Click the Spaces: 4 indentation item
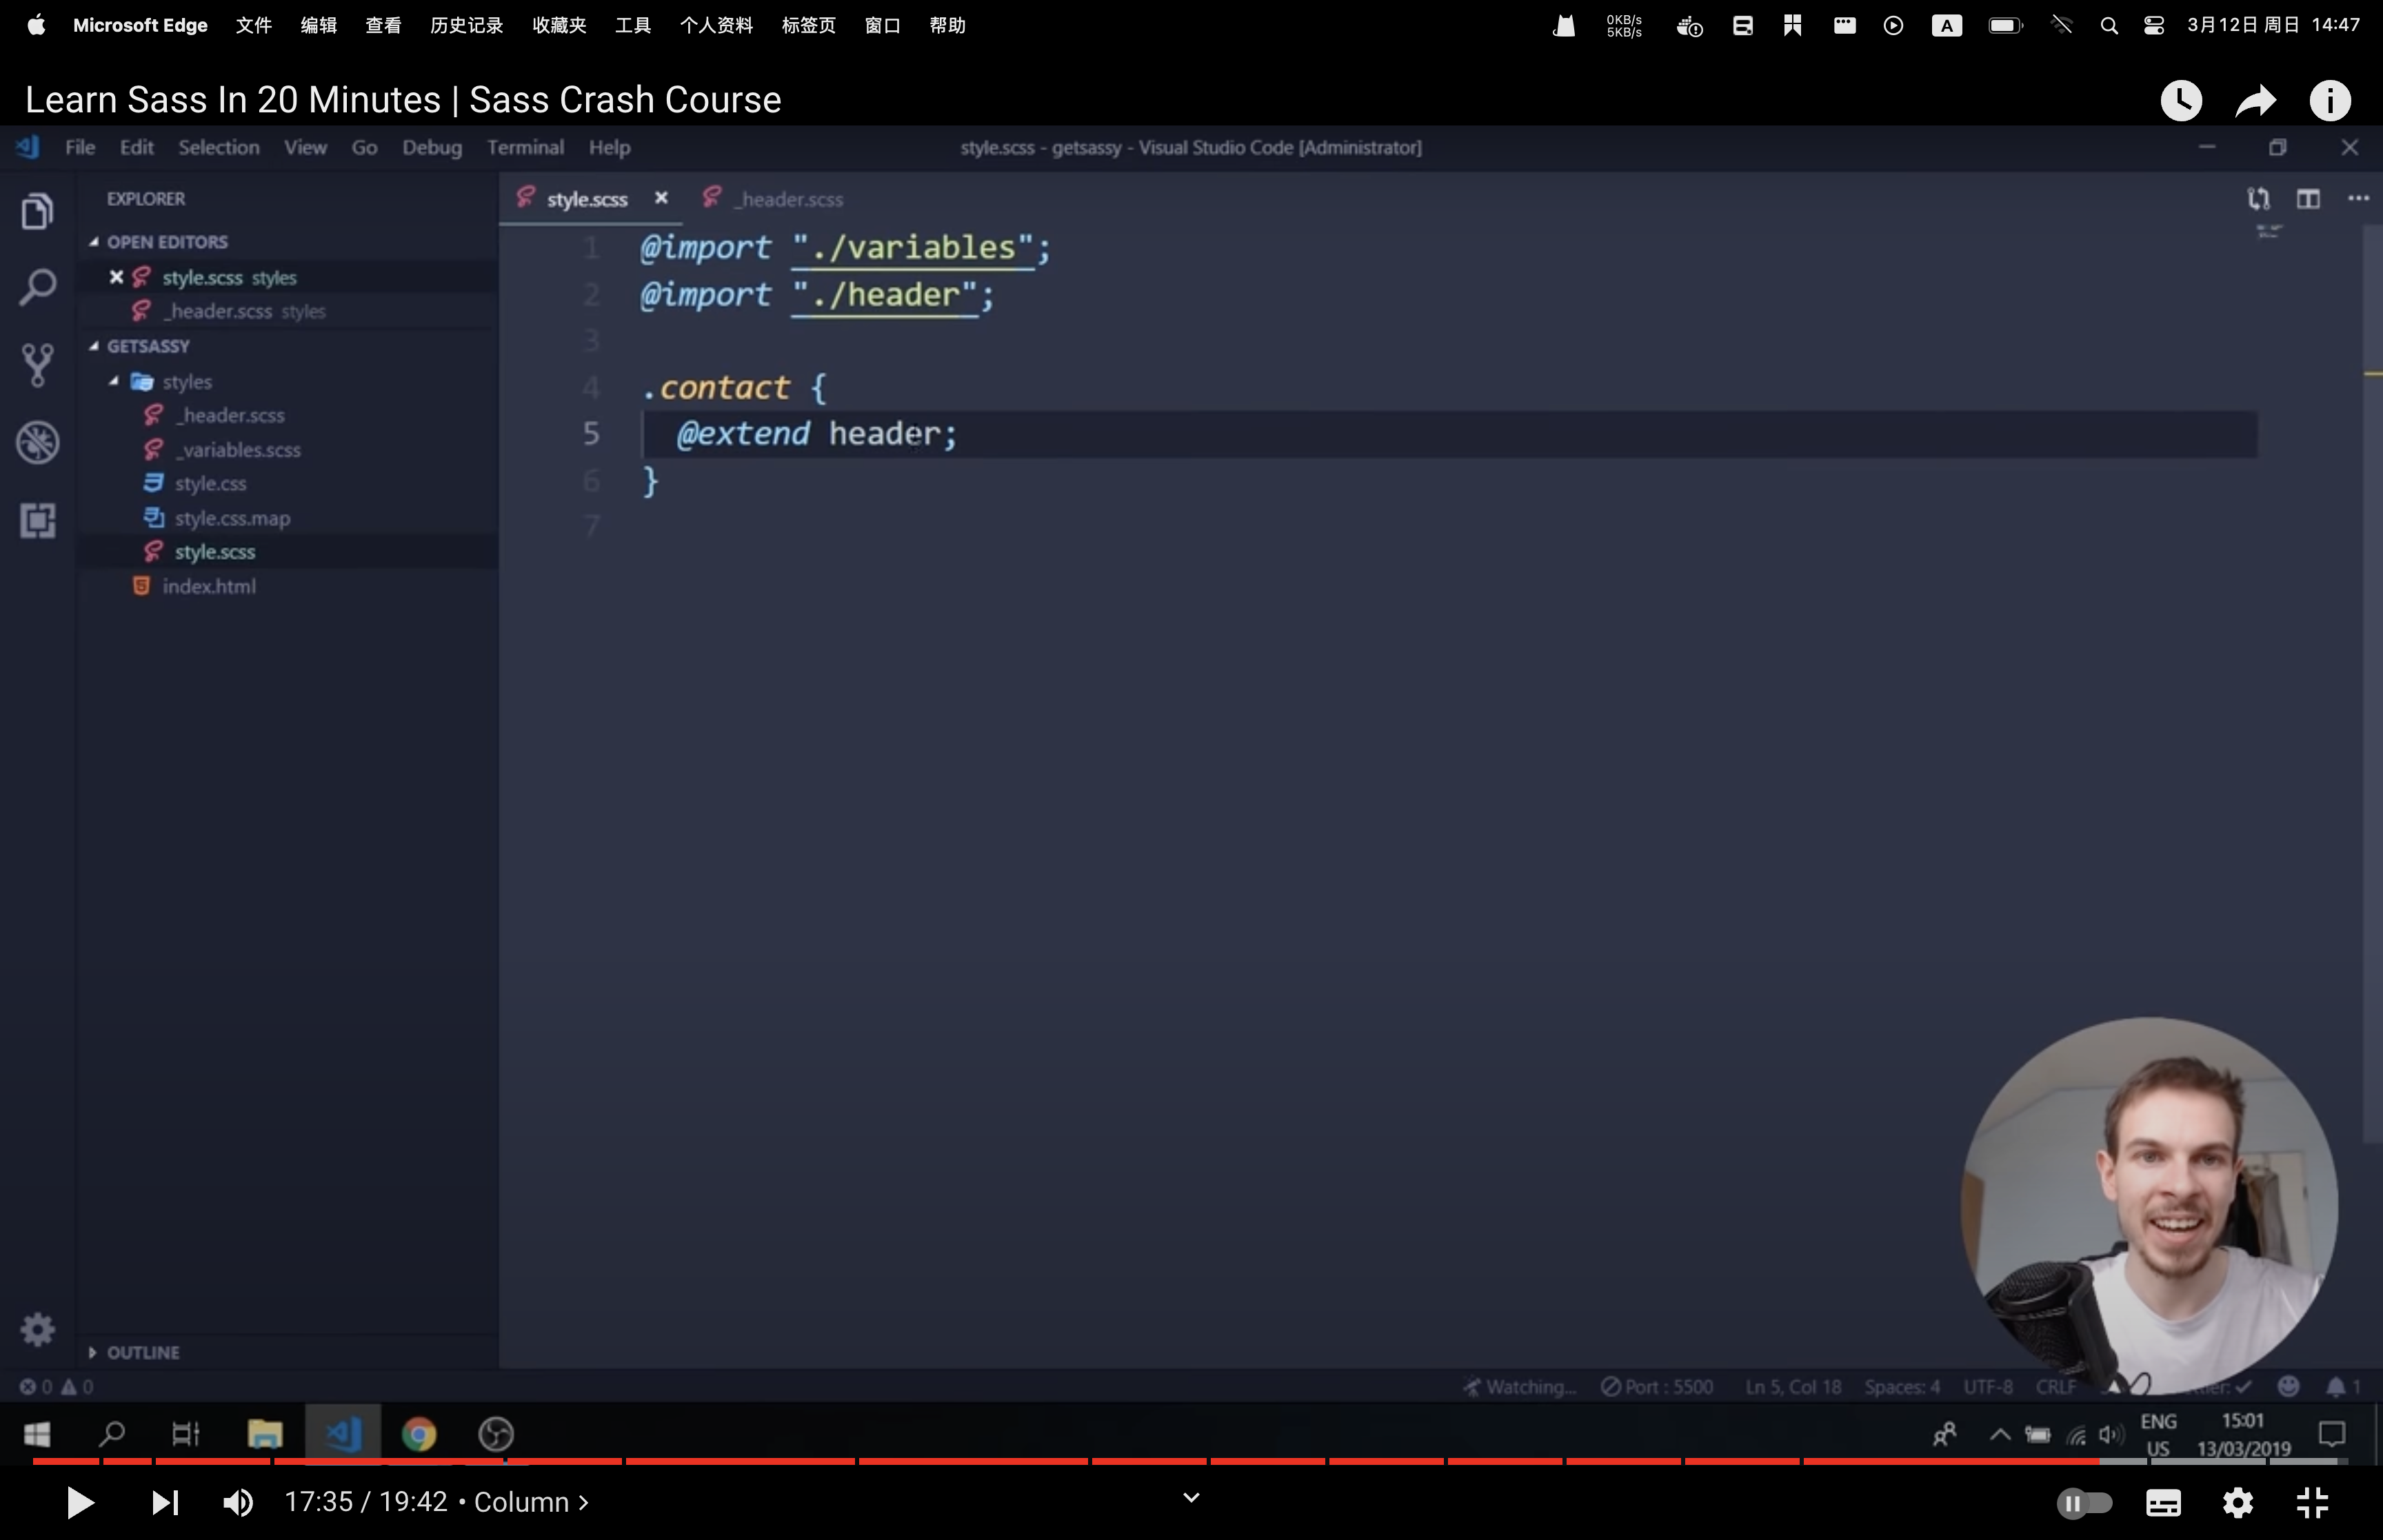This screenshot has height=1540, width=2383. 1901,1387
